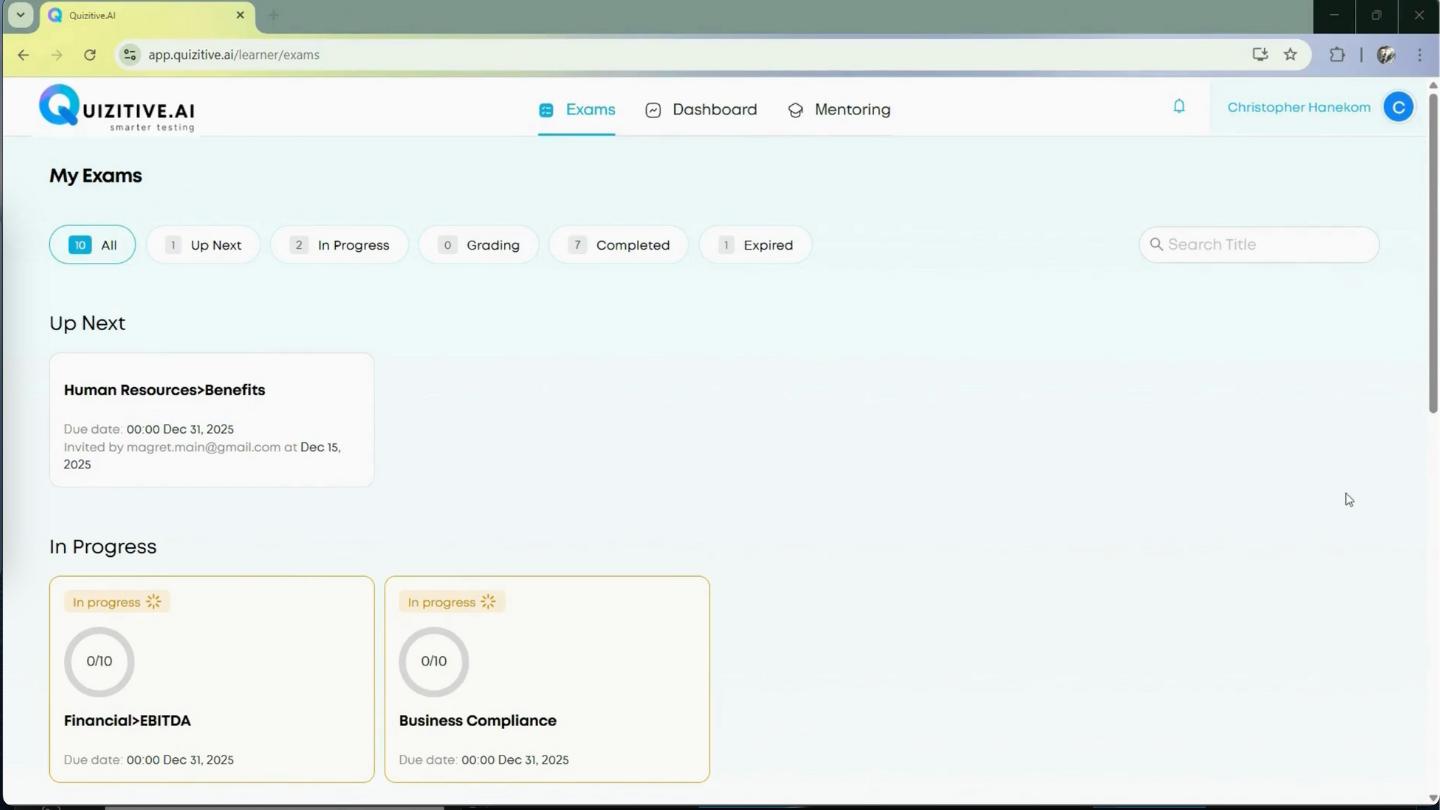Open notifications with the bell icon
This screenshot has width=1440, height=810.
1179,106
